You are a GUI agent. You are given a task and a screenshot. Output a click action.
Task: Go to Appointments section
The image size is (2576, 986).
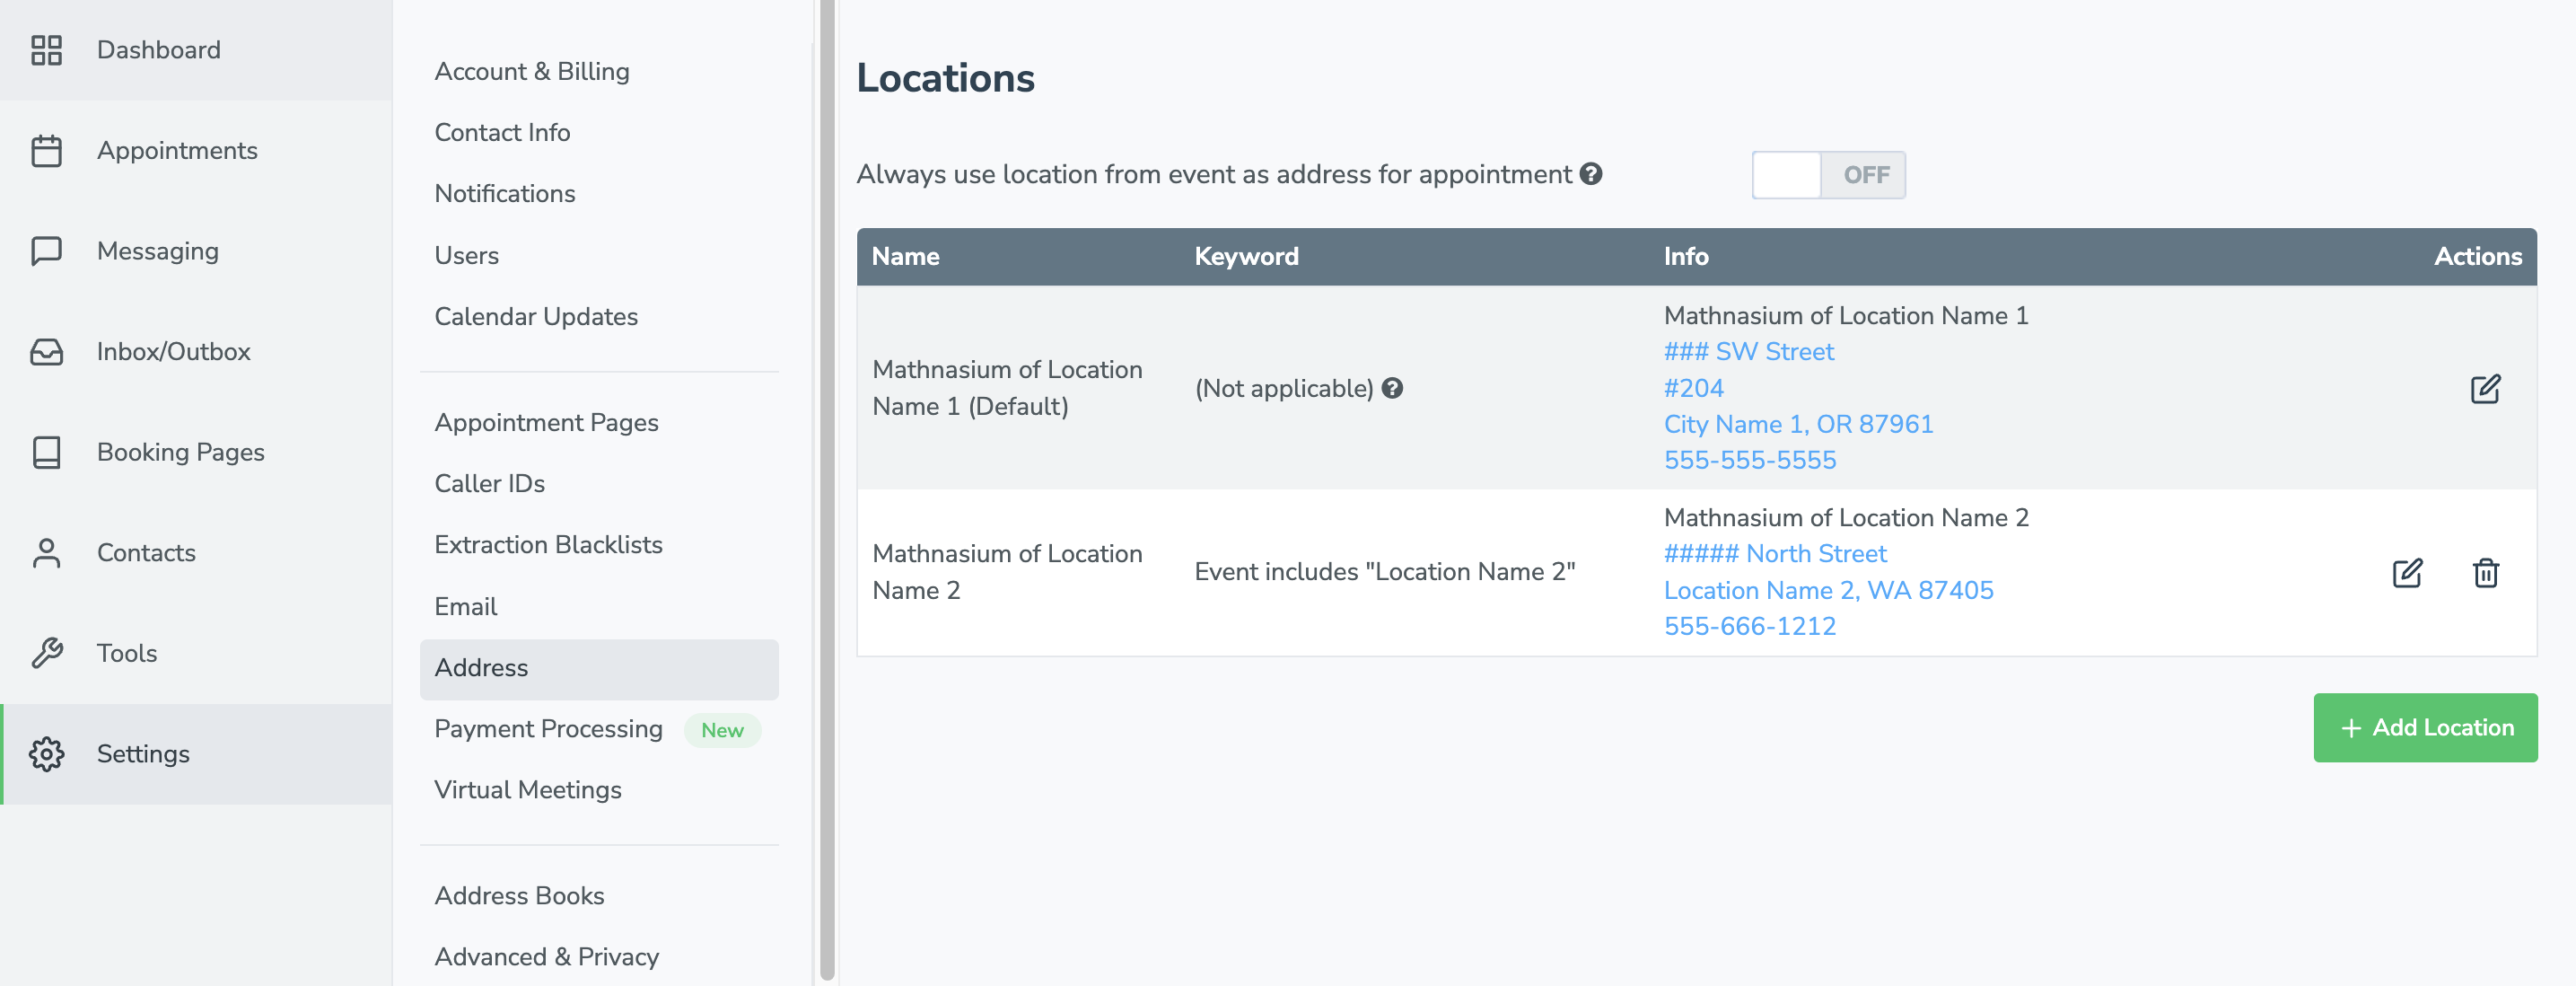click(x=196, y=151)
